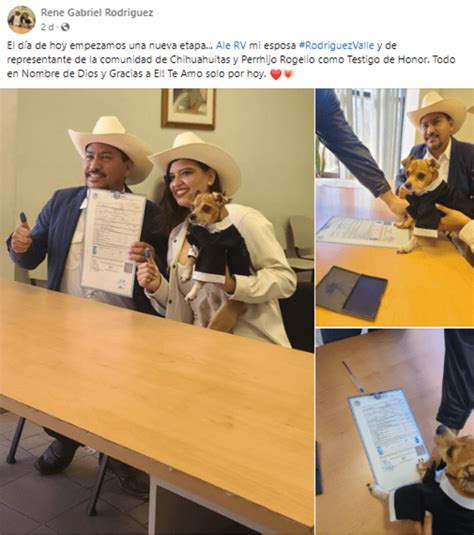Check the public globe privacy icon
Viewport: 474px width, 535px height.
pos(65,27)
